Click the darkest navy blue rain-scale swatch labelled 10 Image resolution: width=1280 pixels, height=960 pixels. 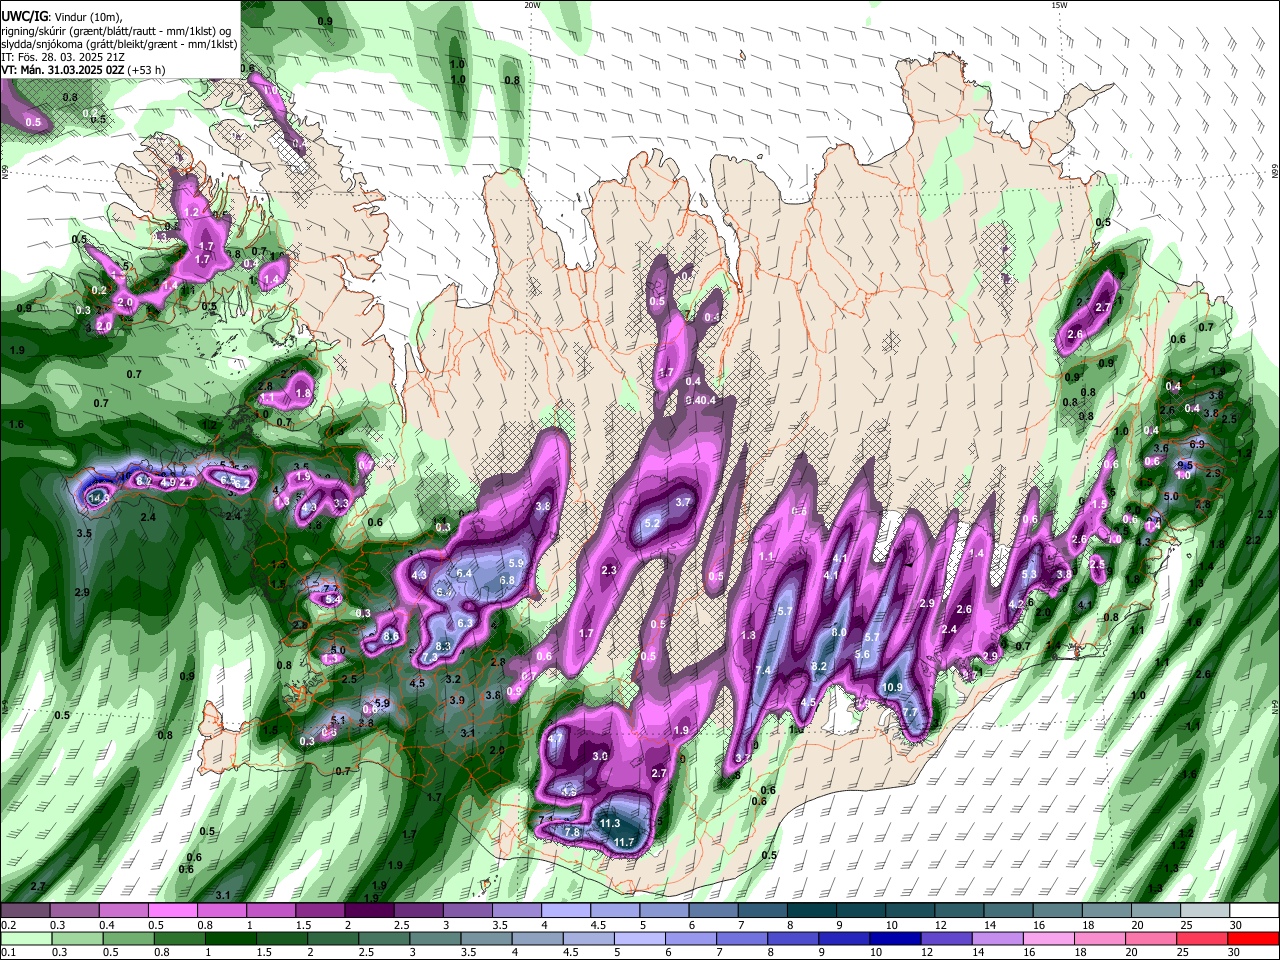coord(894,938)
